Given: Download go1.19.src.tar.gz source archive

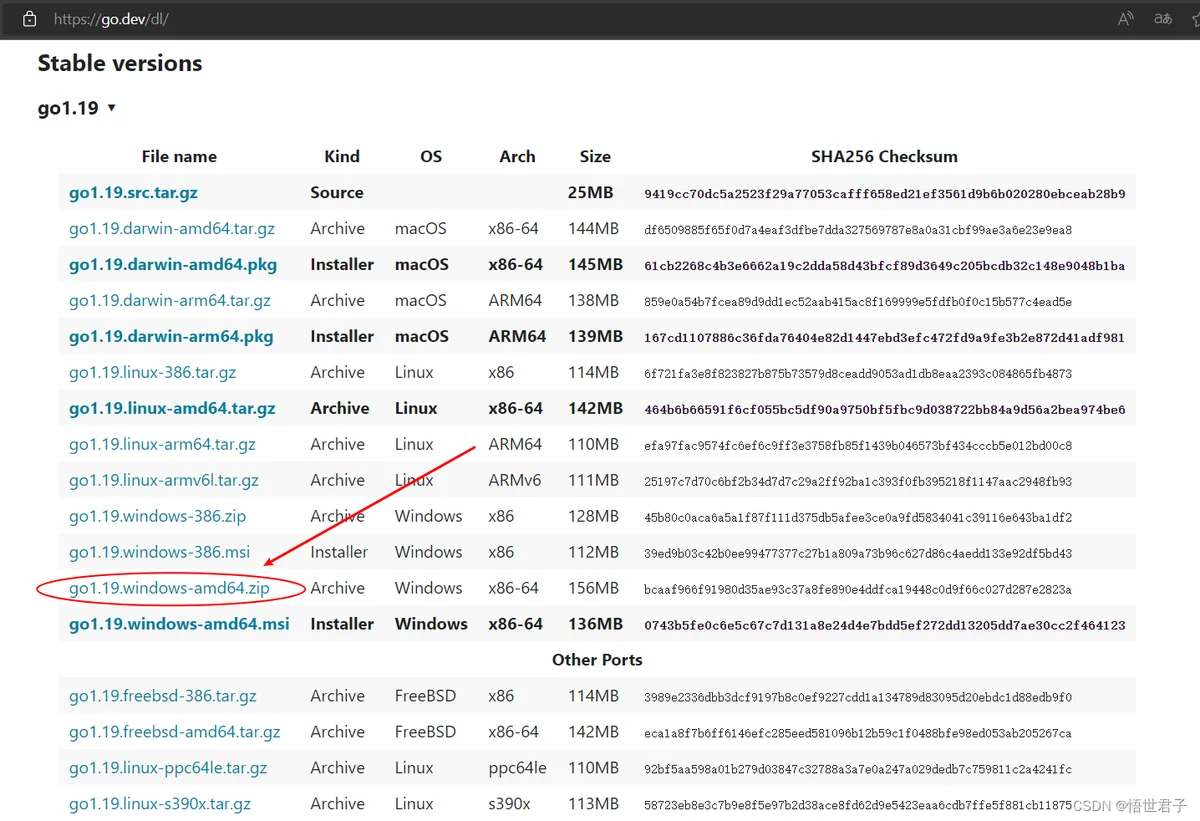Looking at the screenshot, I should pos(133,193).
